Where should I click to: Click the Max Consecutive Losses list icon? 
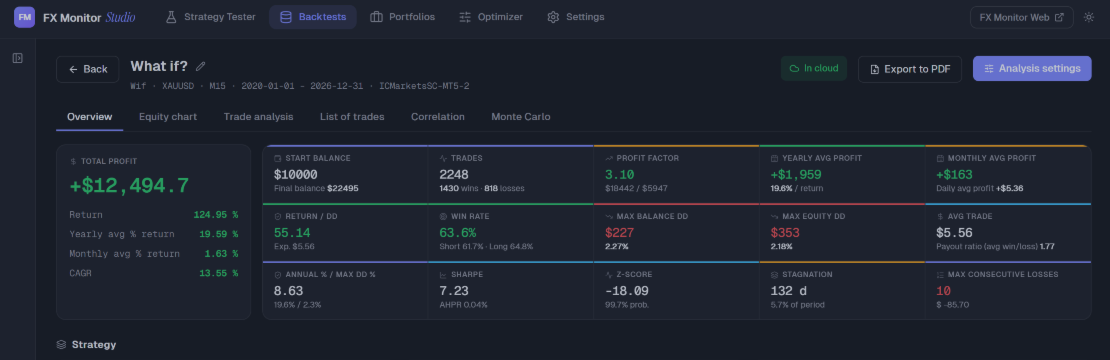tap(940, 274)
